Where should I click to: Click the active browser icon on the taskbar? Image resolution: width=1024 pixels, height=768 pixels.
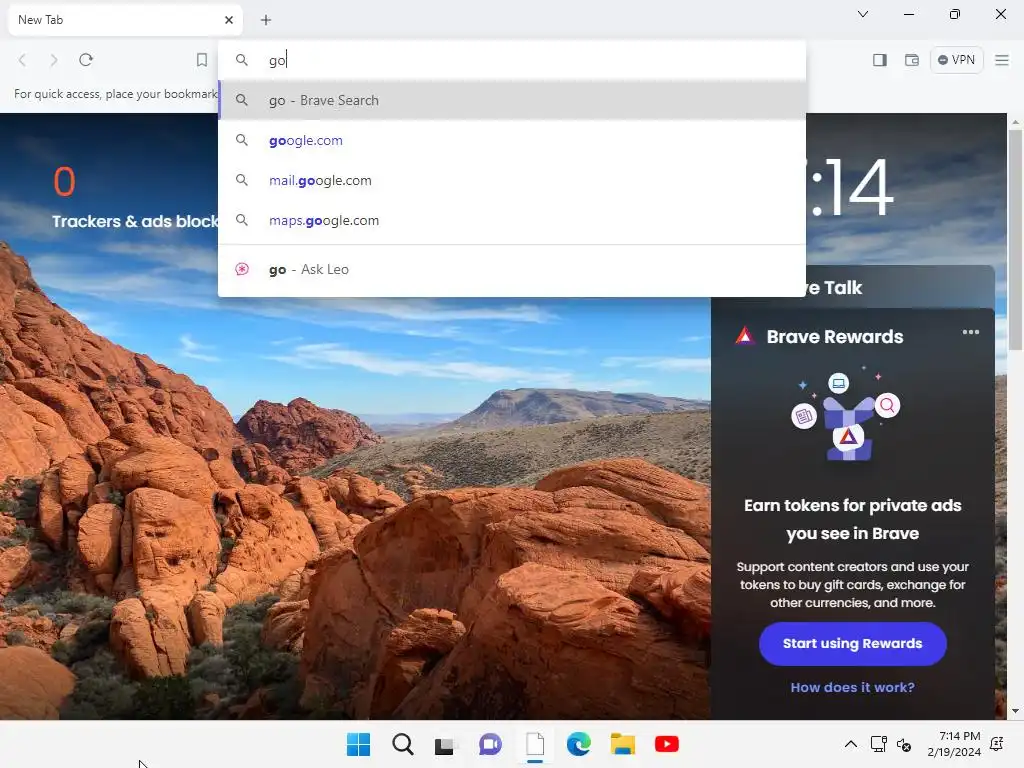click(x=535, y=744)
